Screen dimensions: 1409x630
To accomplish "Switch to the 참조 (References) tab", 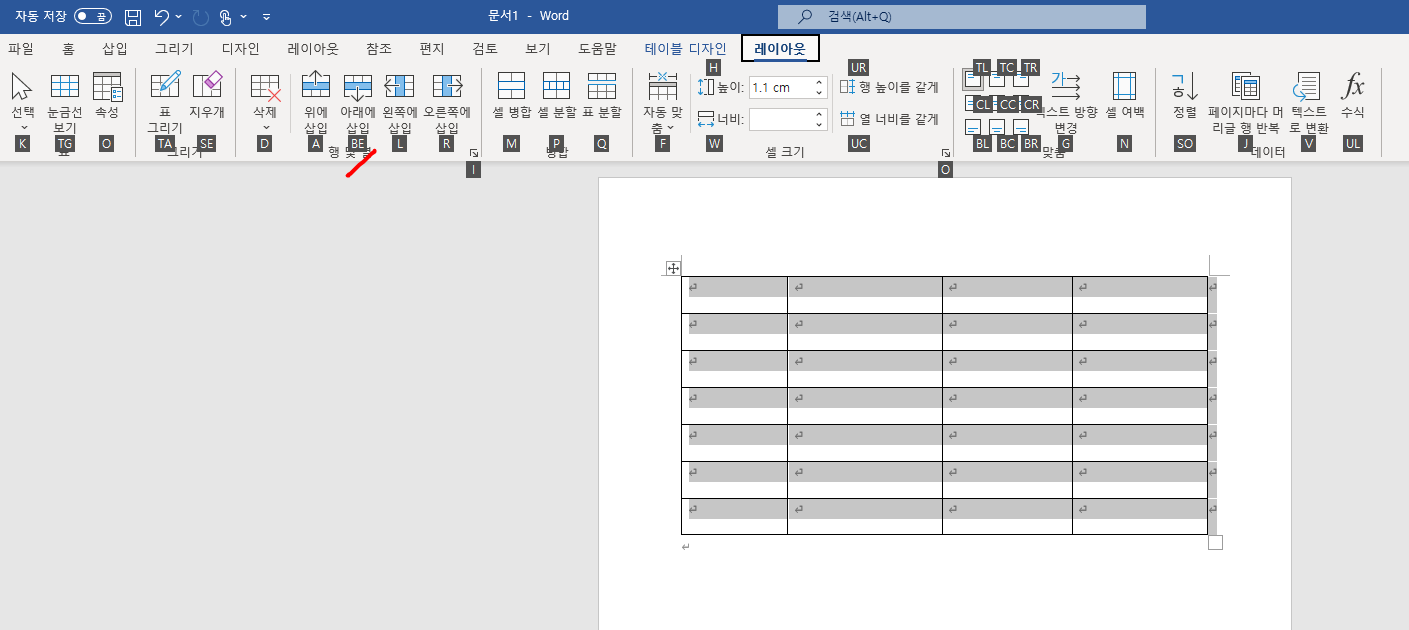I will (379, 48).
